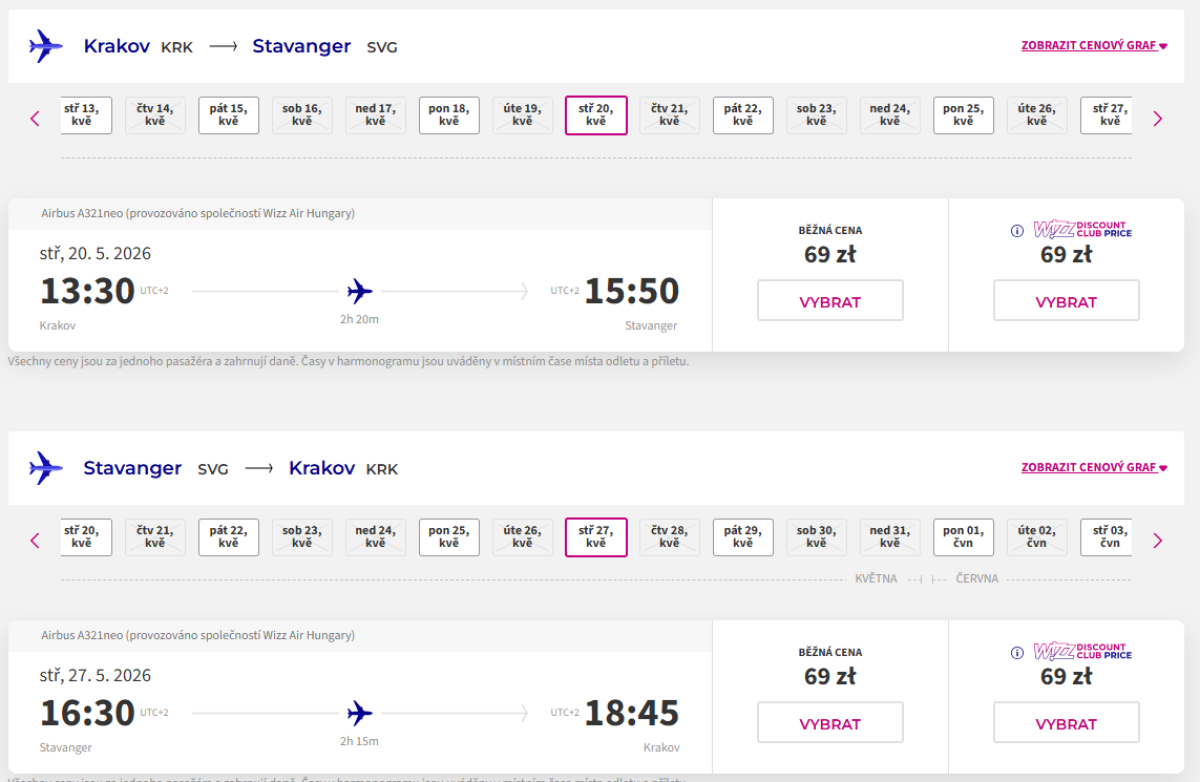
Task: Expand outbound price chart (Zobrazit cenový graf)
Action: tap(1094, 46)
